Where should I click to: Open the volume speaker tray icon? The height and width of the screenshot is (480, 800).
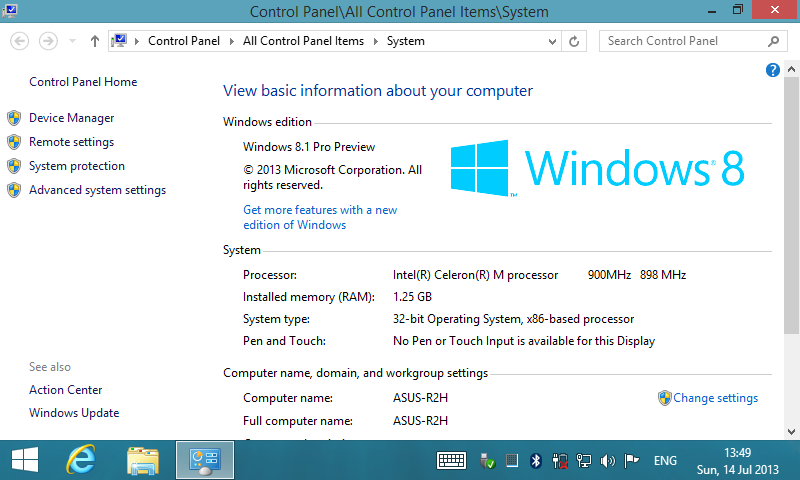(607, 461)
